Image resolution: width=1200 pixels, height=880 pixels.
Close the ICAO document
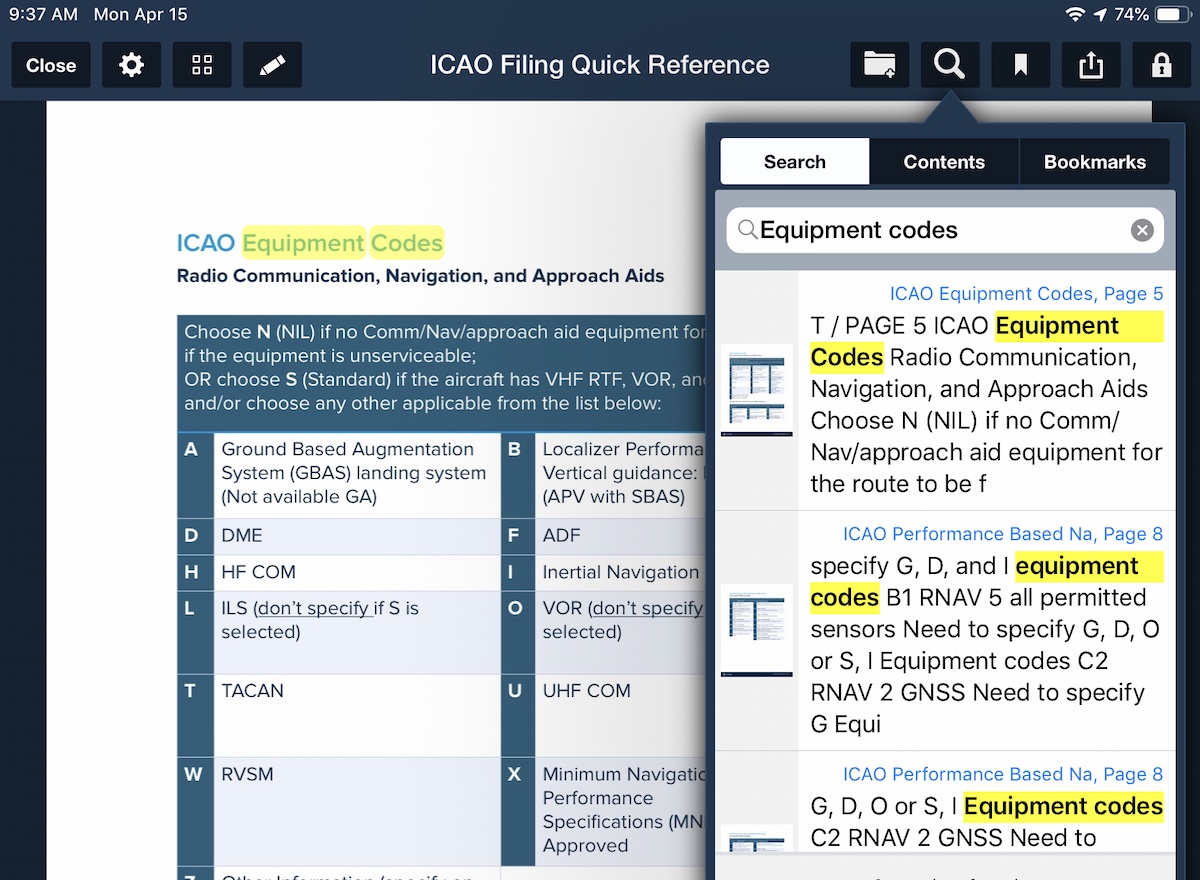[x=51, y=65]
